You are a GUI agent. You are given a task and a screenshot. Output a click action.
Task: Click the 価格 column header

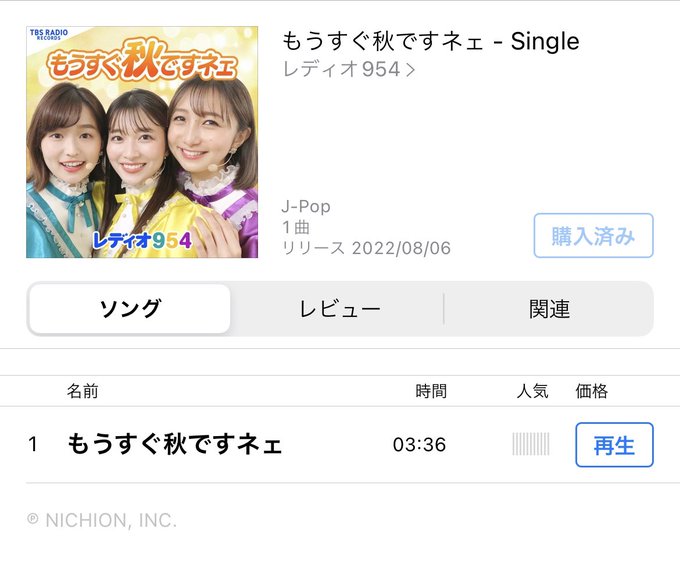(592, 391)
